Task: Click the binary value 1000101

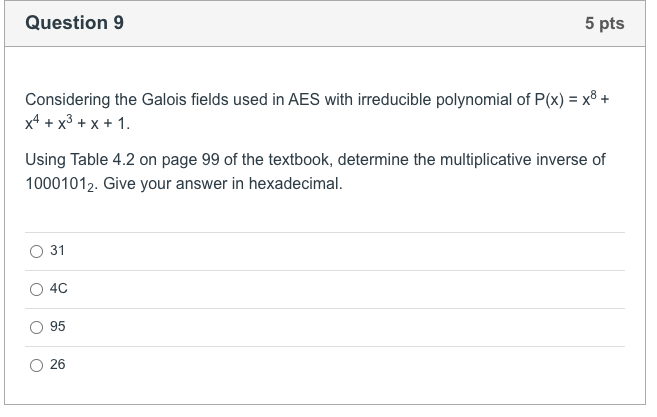Action: (60, 184)
